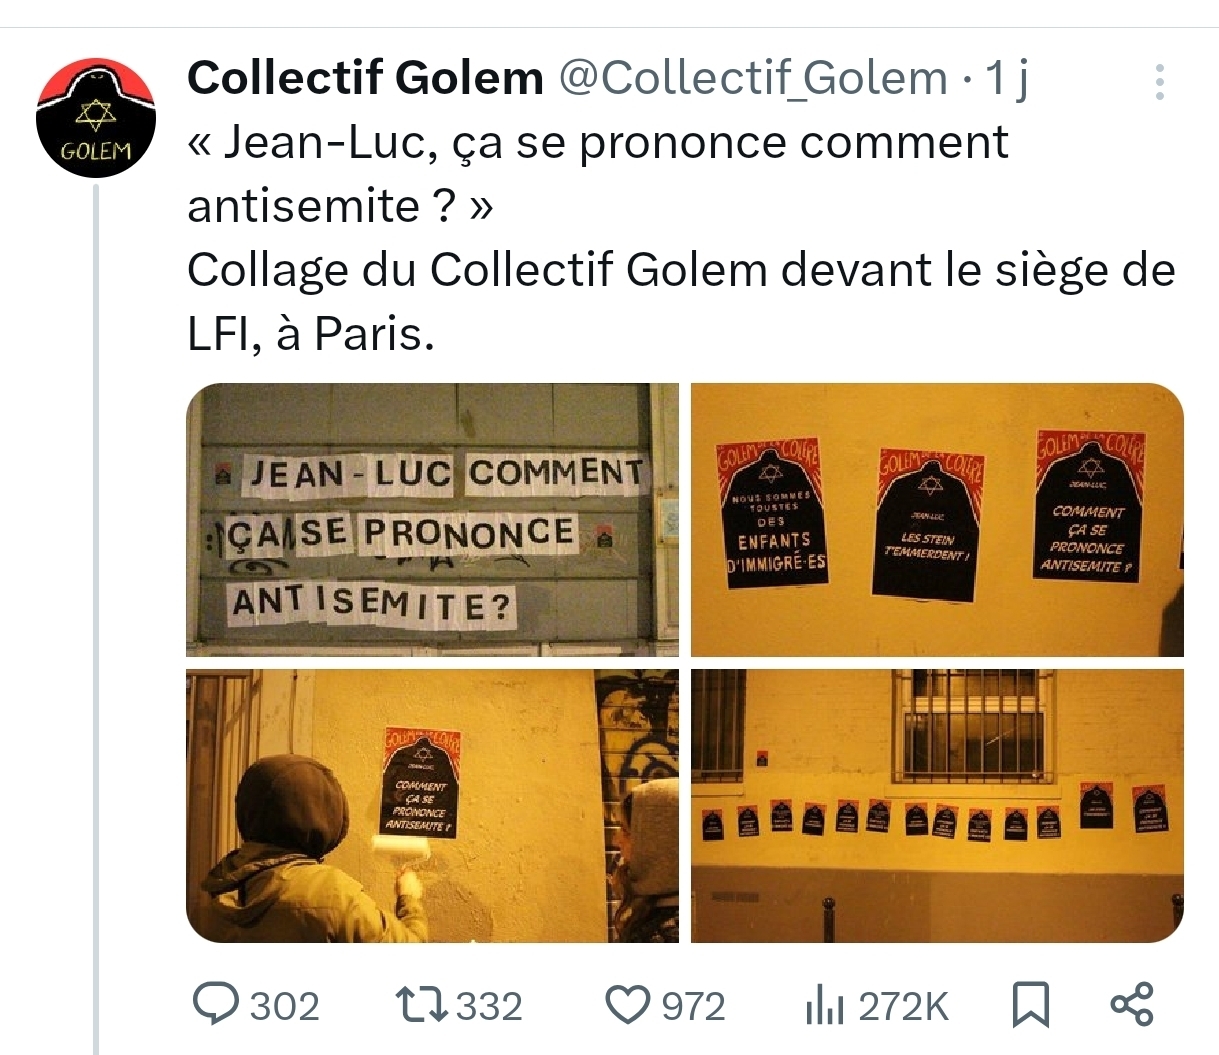The height and width of the screenshot is (1055, 1219).
Task: View the photo of three black posters
Action: point(937,520)
